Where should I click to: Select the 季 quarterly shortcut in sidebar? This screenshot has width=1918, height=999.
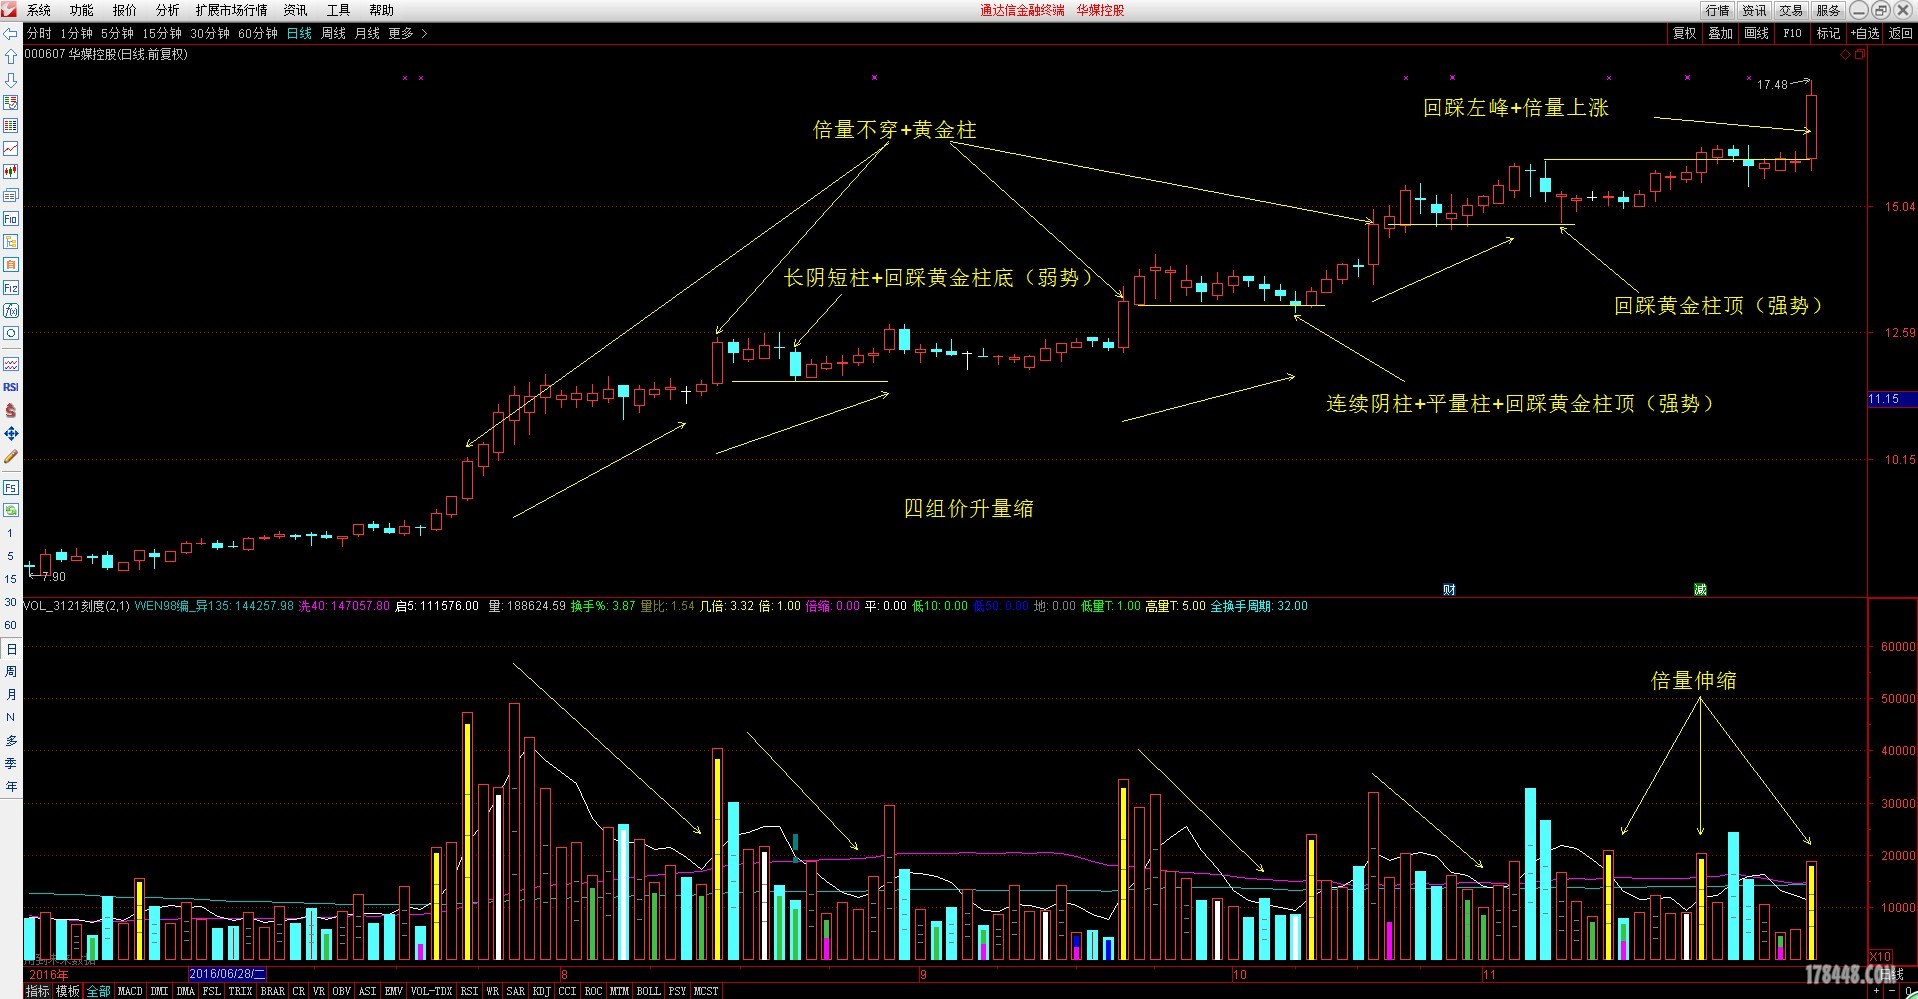coord(11,764)
